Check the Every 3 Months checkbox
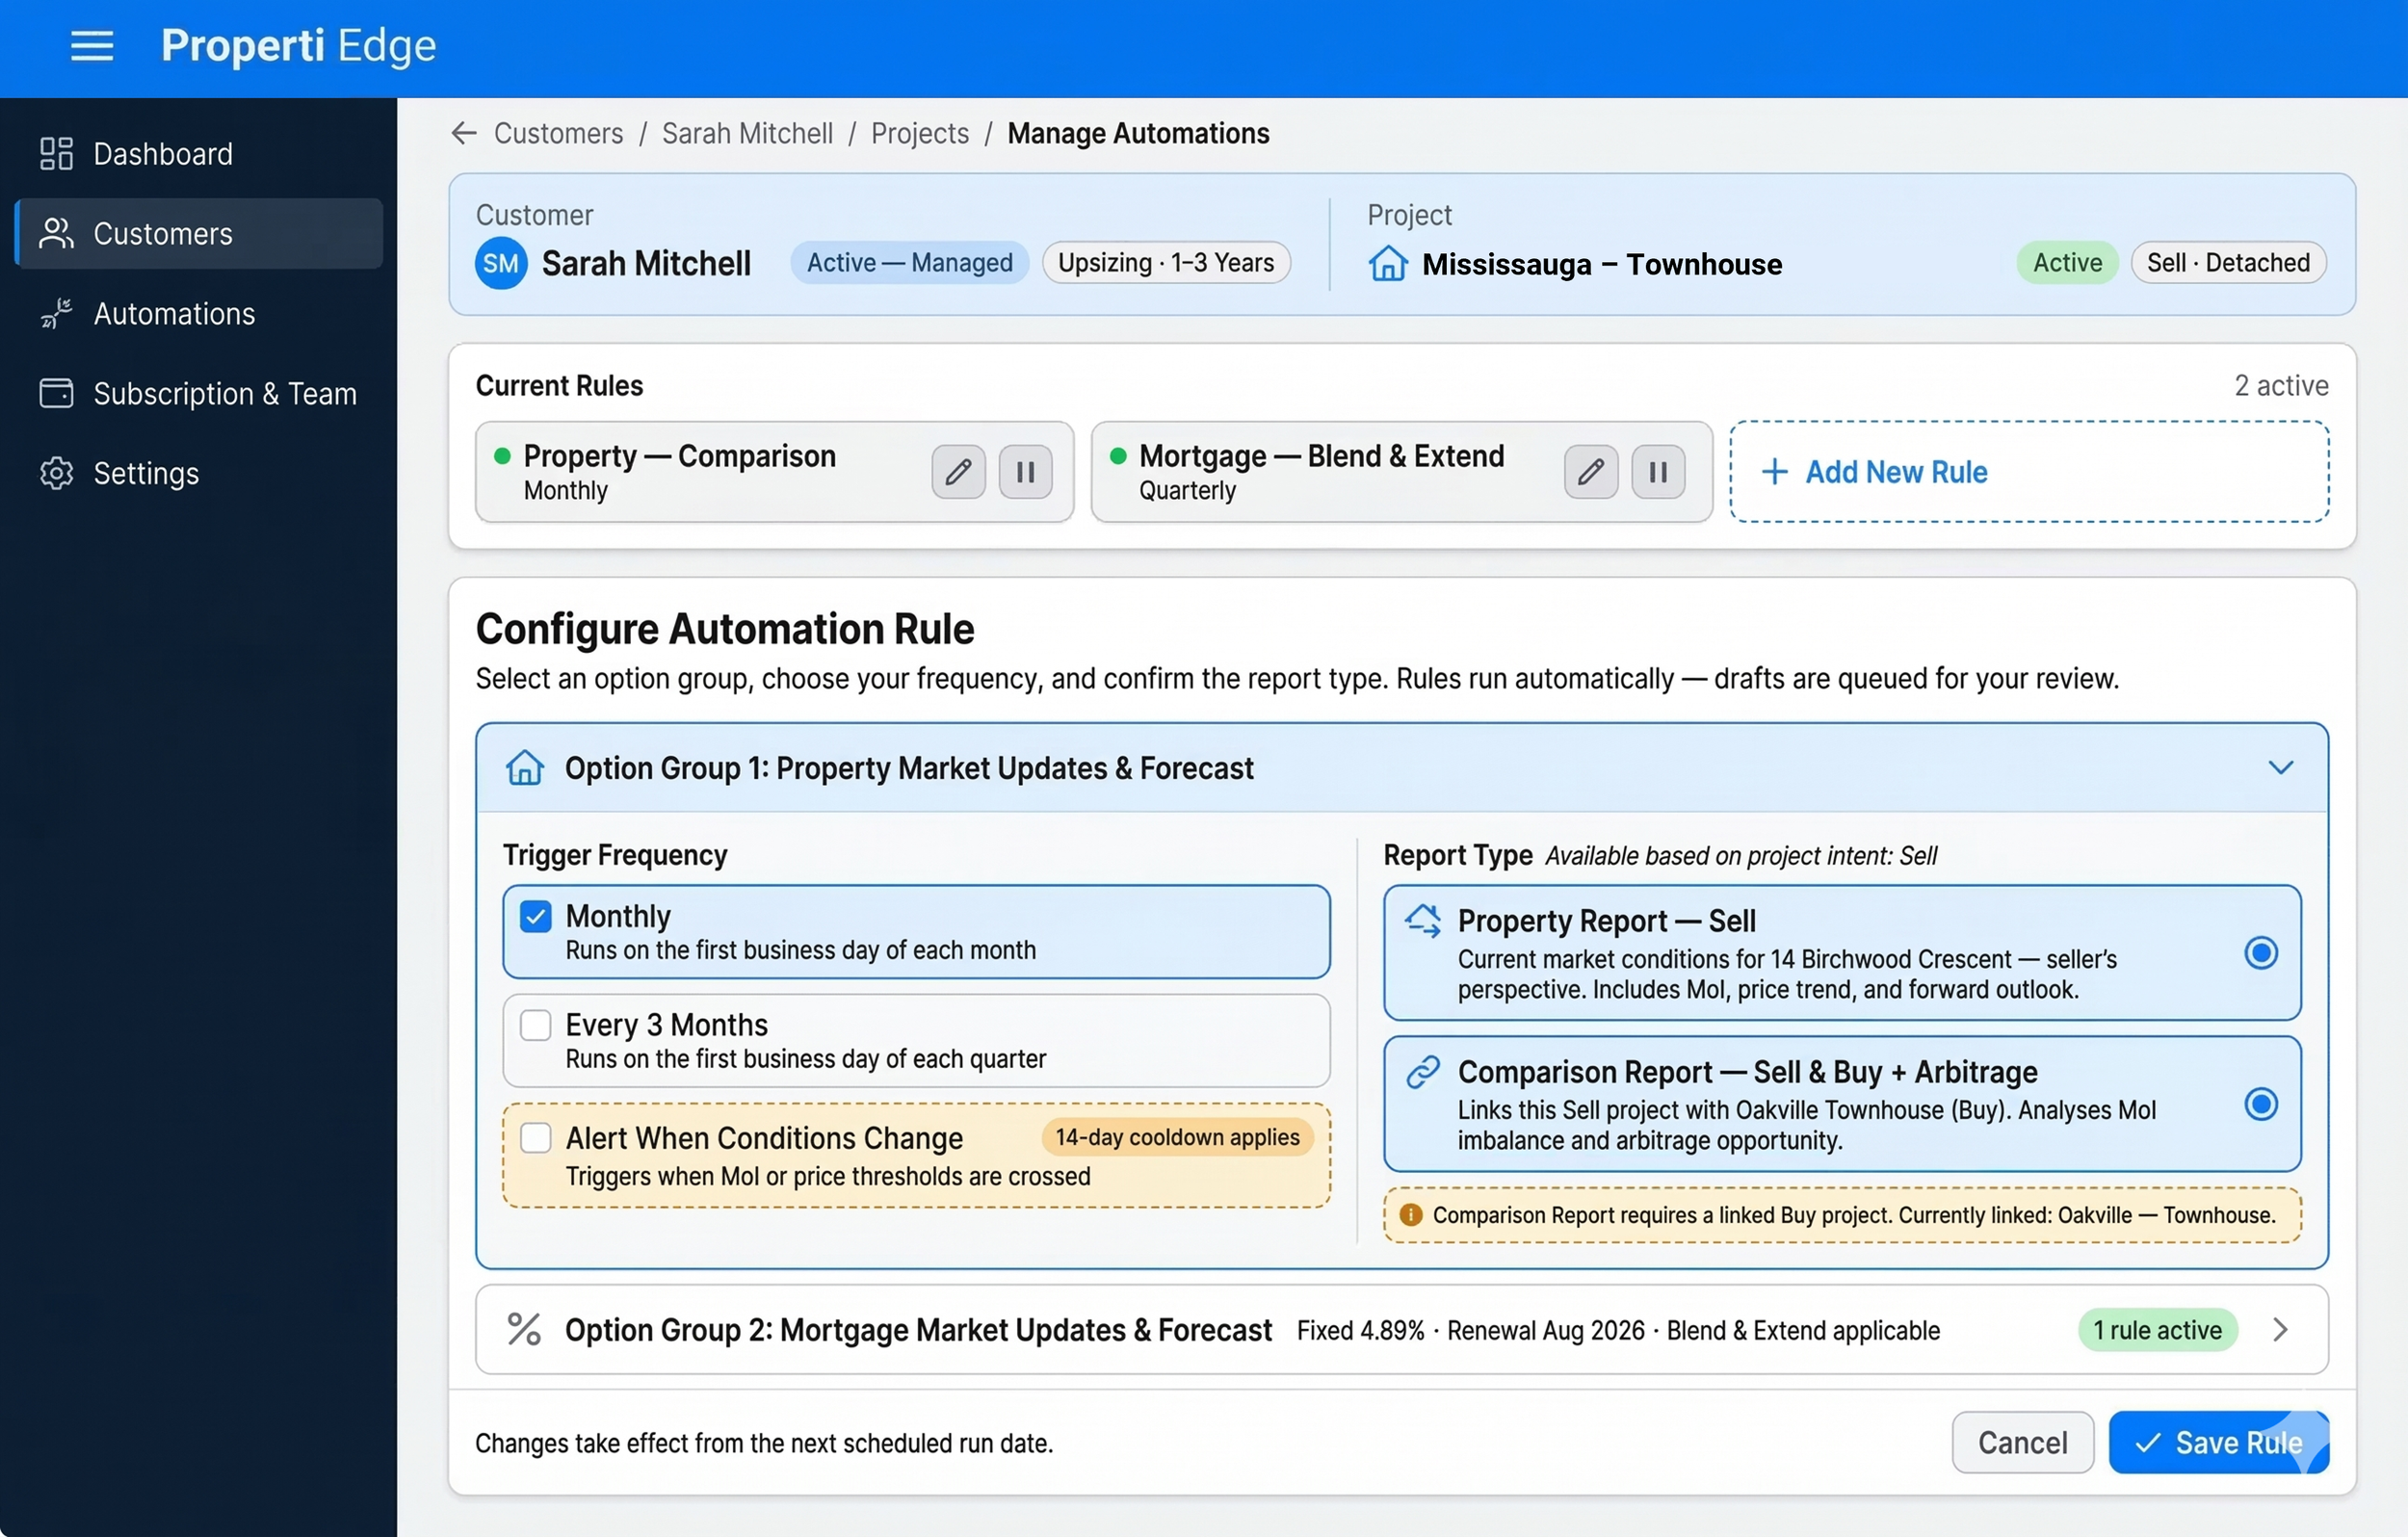The width and height of the screenshot is (2408, 1537). [x=536, y=1025]
